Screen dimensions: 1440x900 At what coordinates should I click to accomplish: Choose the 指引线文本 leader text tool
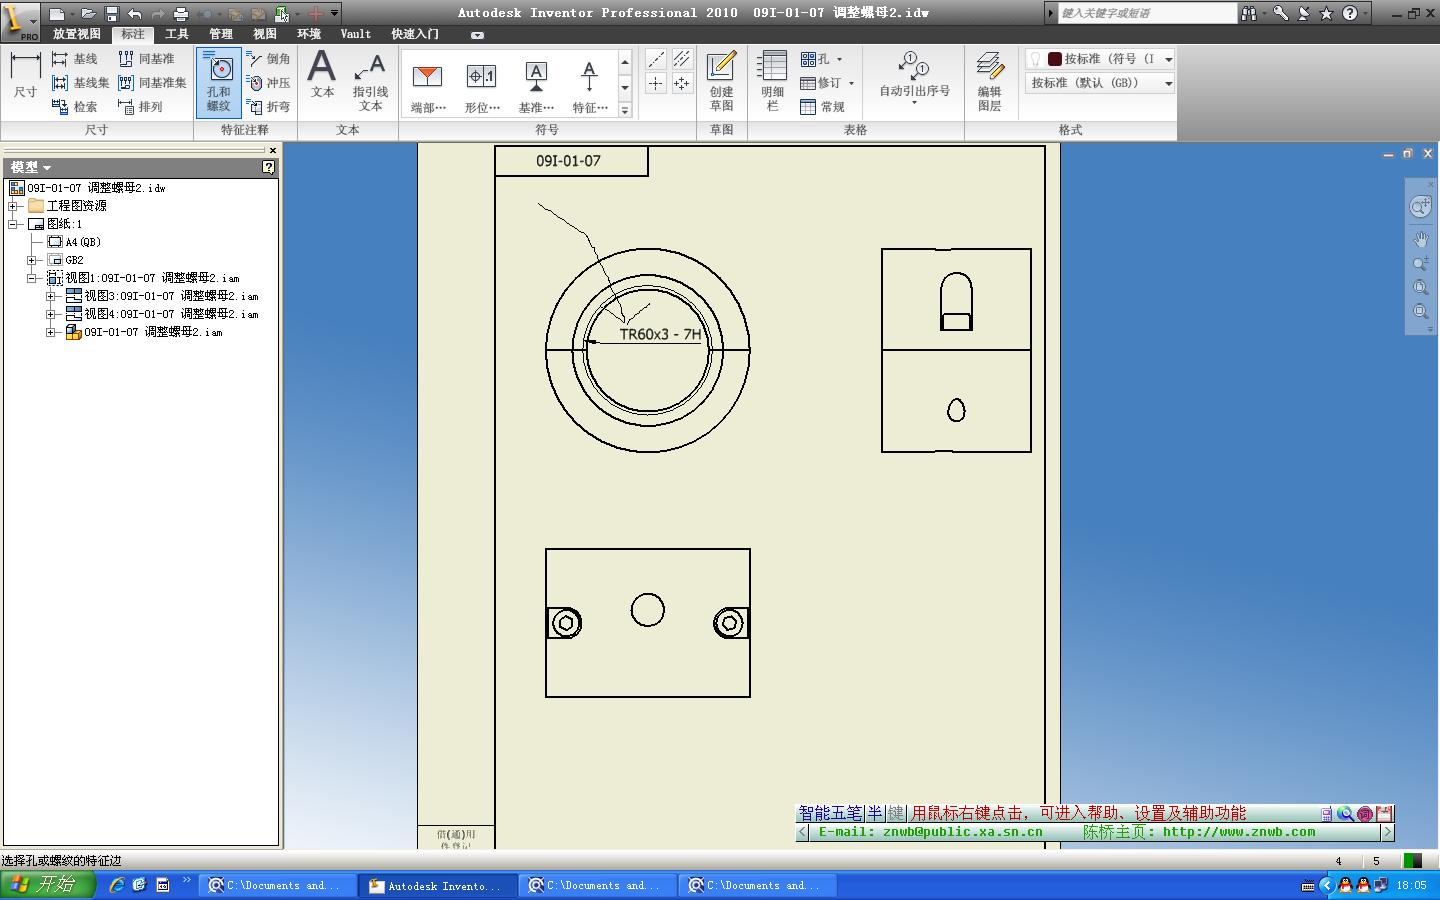pos(370,82)
